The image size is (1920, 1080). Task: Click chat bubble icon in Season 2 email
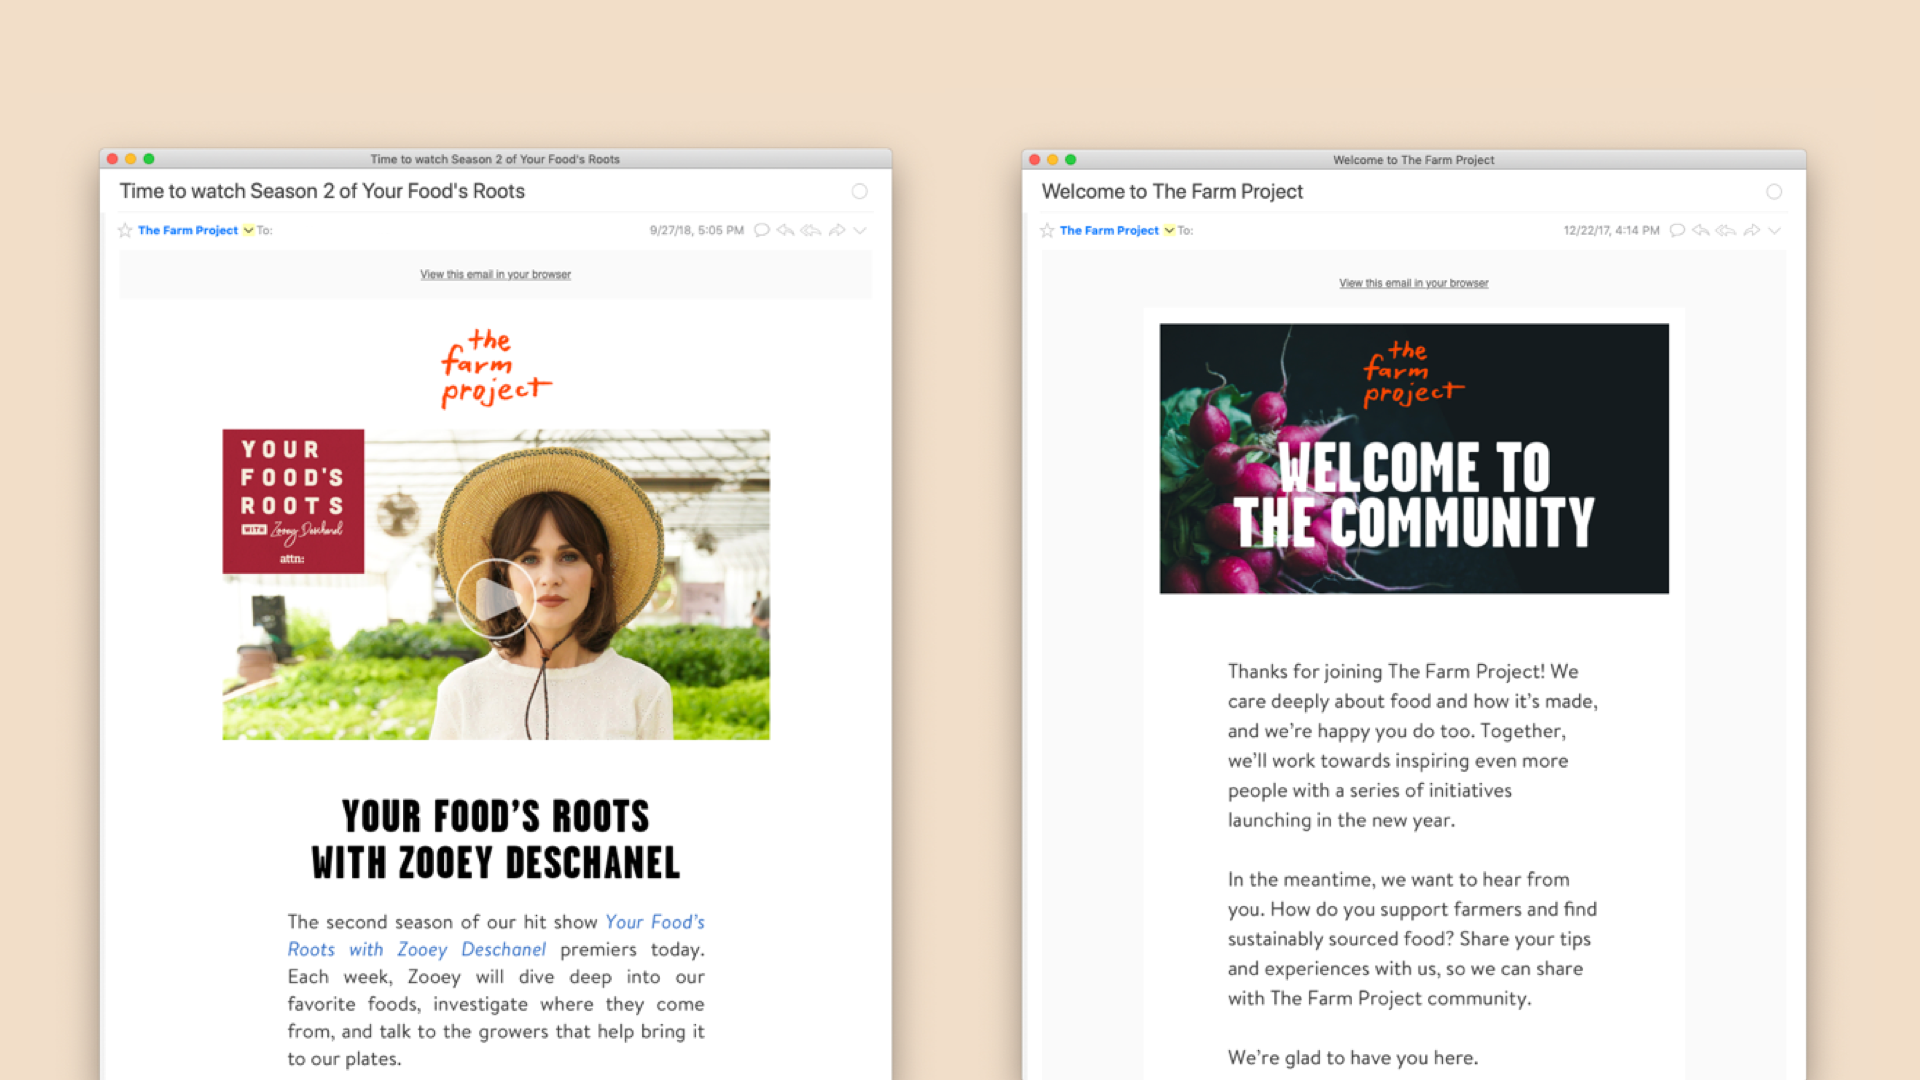click(762, 230)
